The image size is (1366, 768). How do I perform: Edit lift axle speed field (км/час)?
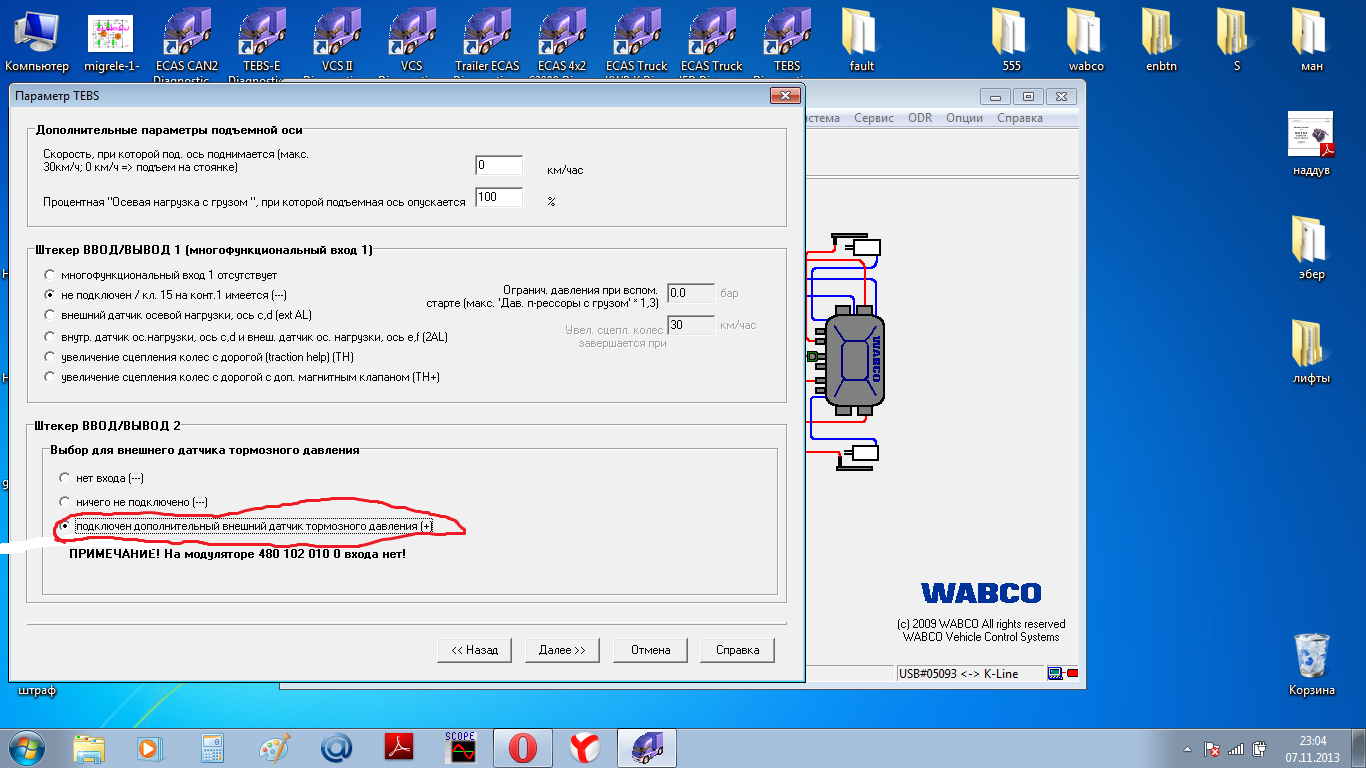[499, 165]
